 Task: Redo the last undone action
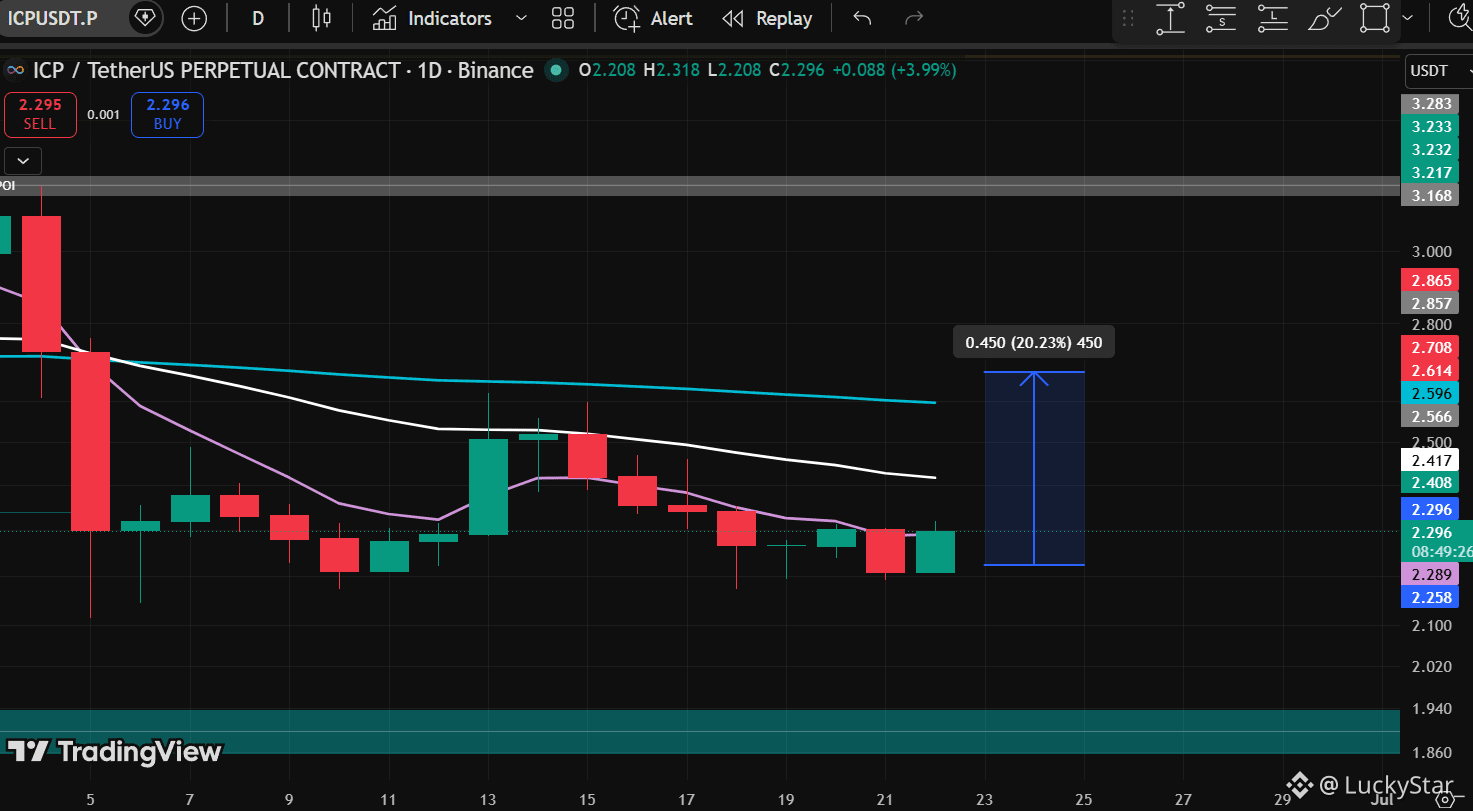(913, 18)
